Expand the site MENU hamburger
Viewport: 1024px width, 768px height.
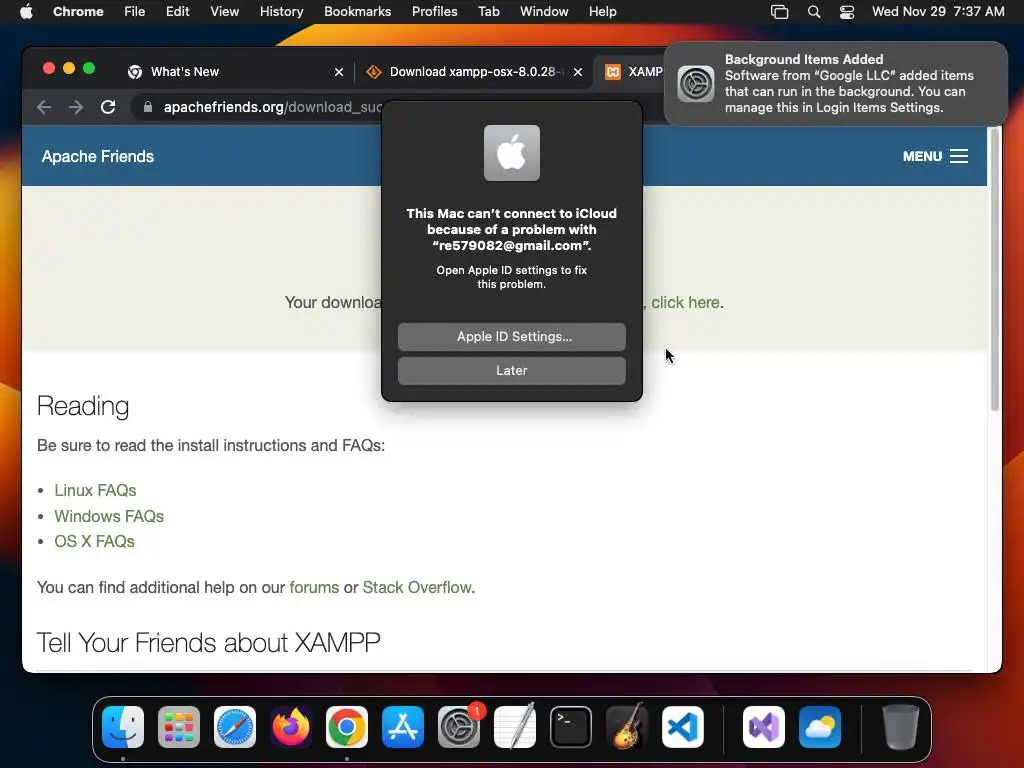tap(935, 156)
